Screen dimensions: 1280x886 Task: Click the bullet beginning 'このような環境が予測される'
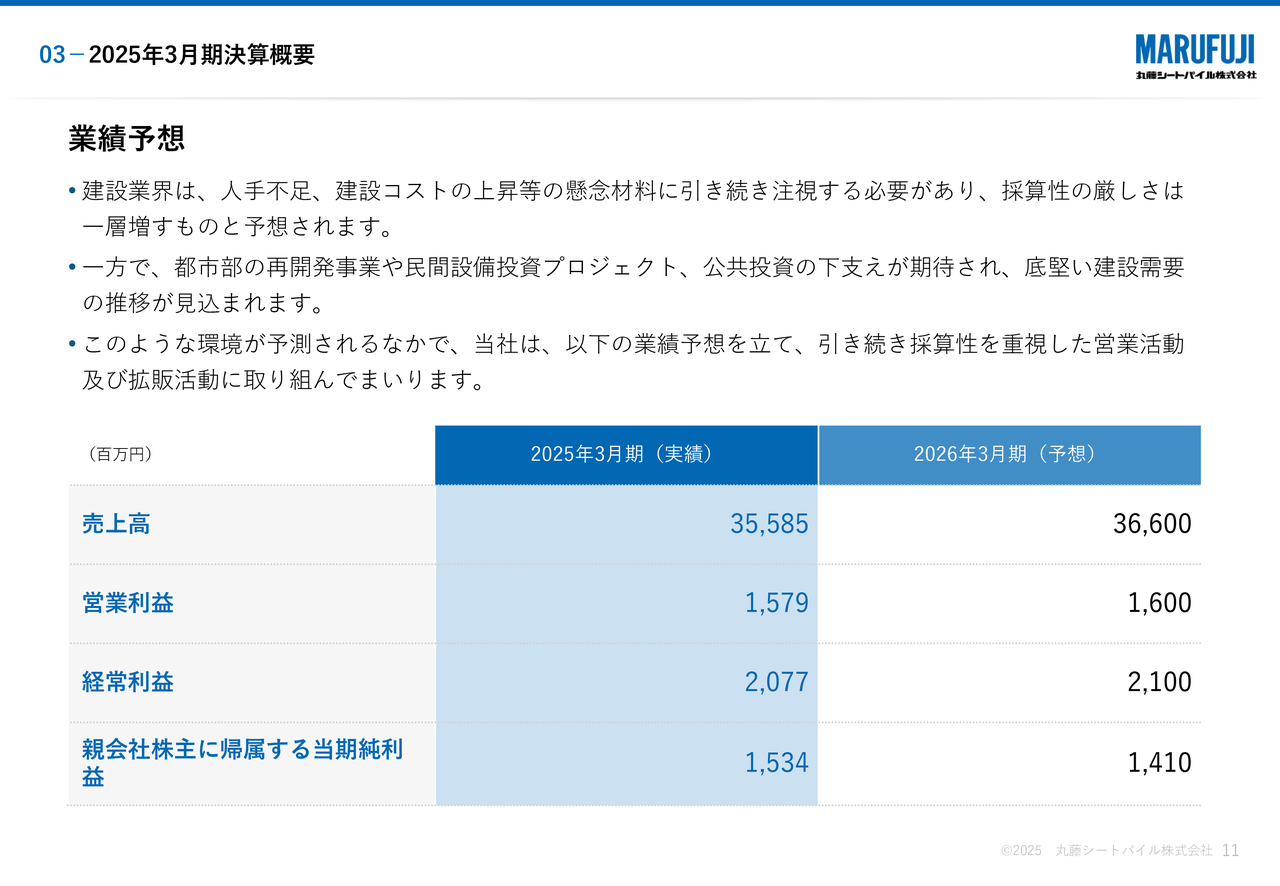(x=633, y=362)
